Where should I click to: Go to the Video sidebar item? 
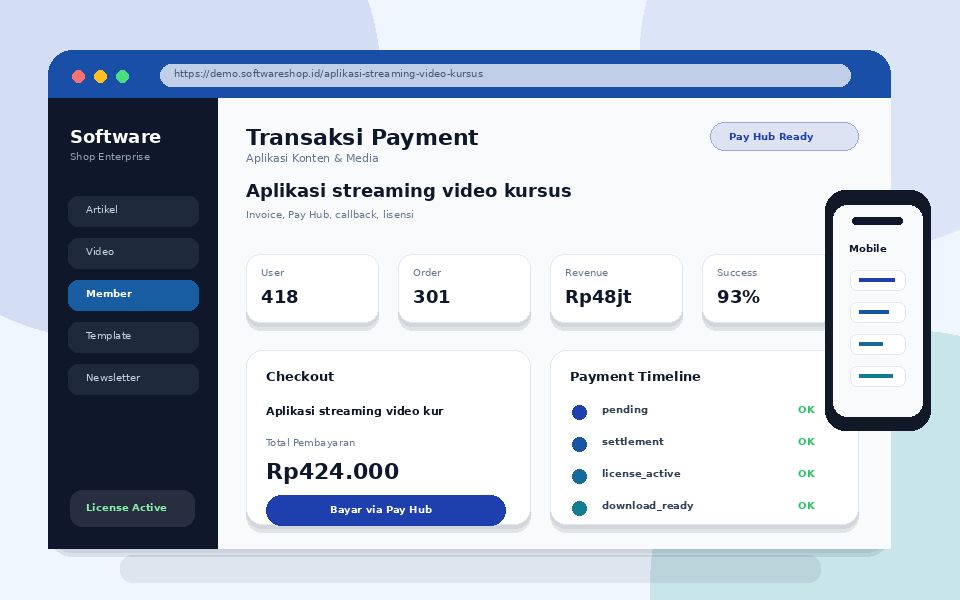pos(133,253)
